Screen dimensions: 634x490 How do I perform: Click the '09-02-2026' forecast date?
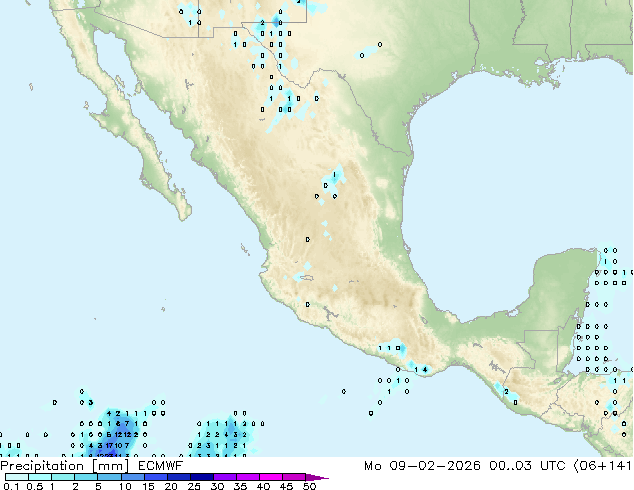point(435,466)
